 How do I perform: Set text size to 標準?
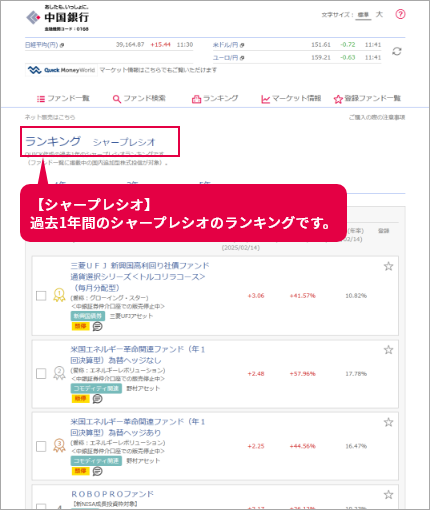pos(363,15)
